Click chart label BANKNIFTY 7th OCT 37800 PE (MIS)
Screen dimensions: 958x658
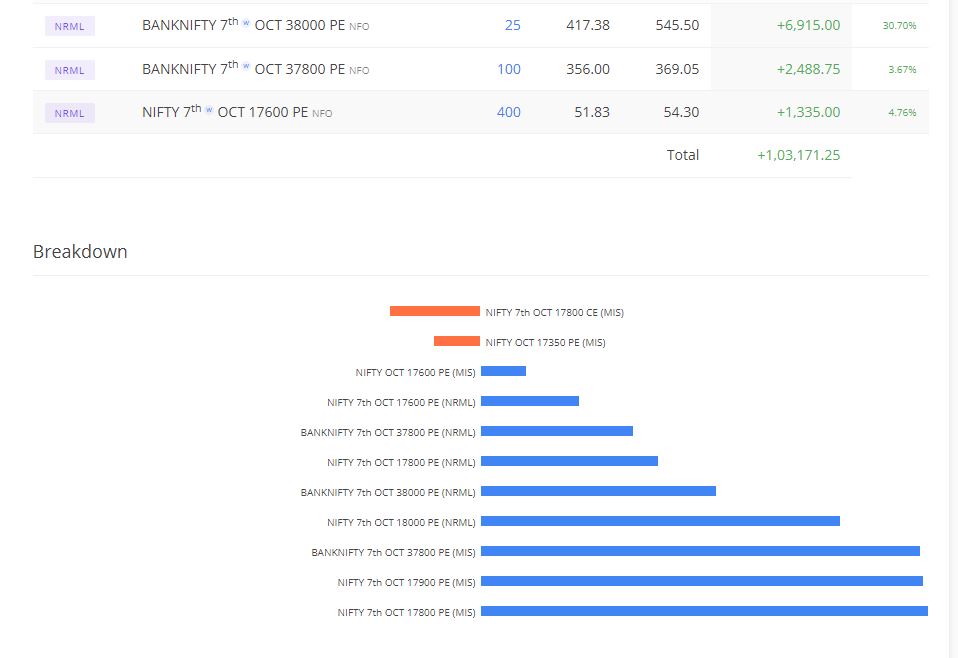coord(393,552)
